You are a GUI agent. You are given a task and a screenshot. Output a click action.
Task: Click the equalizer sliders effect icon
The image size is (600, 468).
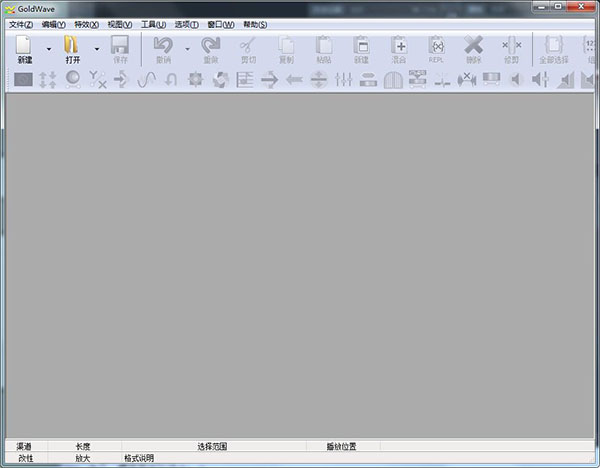pos(344,80)
